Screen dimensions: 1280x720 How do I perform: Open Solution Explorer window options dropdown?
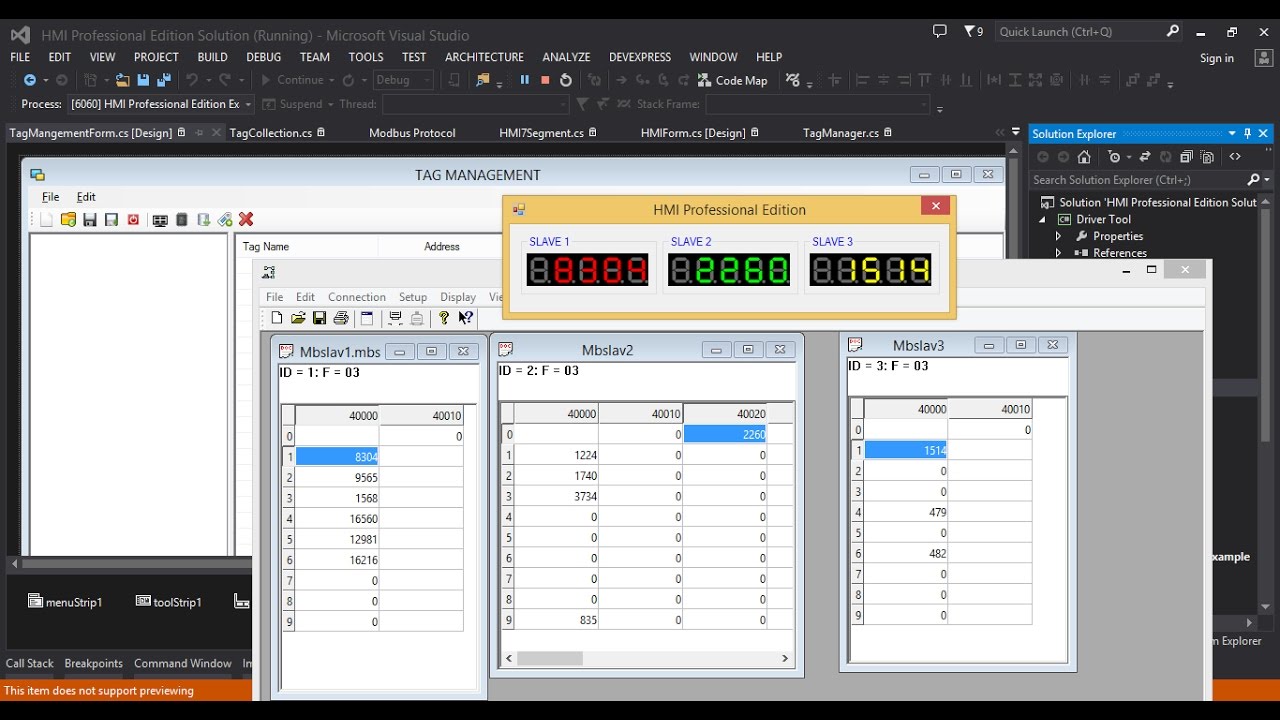pos(1232,134)
